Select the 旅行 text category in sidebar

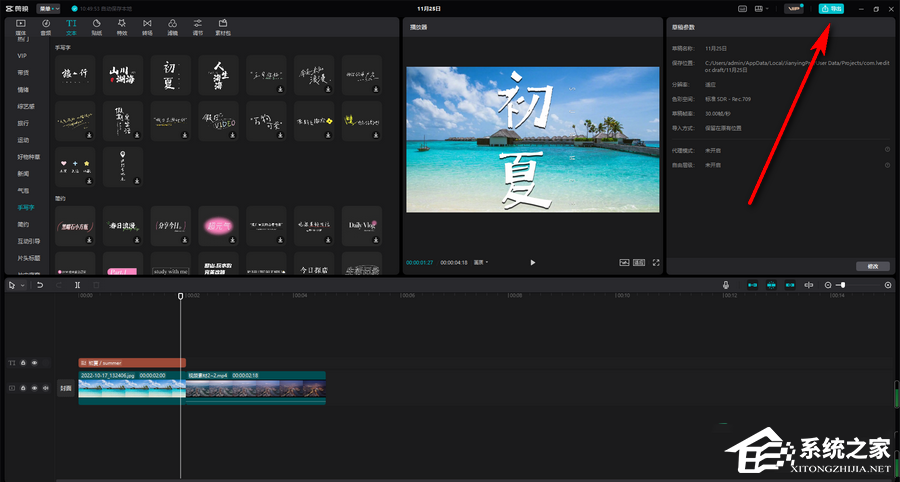[23, 122]
